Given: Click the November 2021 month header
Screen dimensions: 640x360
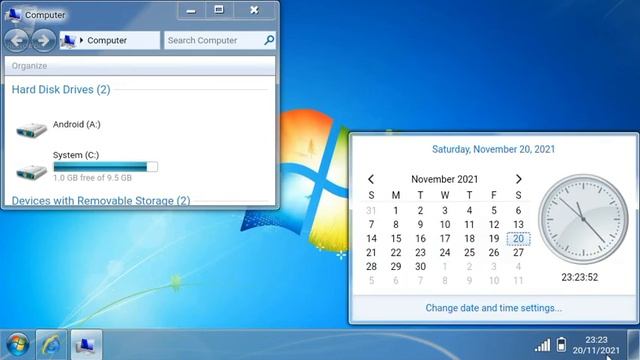Looking at the screenshot, I should click(444, 179).
